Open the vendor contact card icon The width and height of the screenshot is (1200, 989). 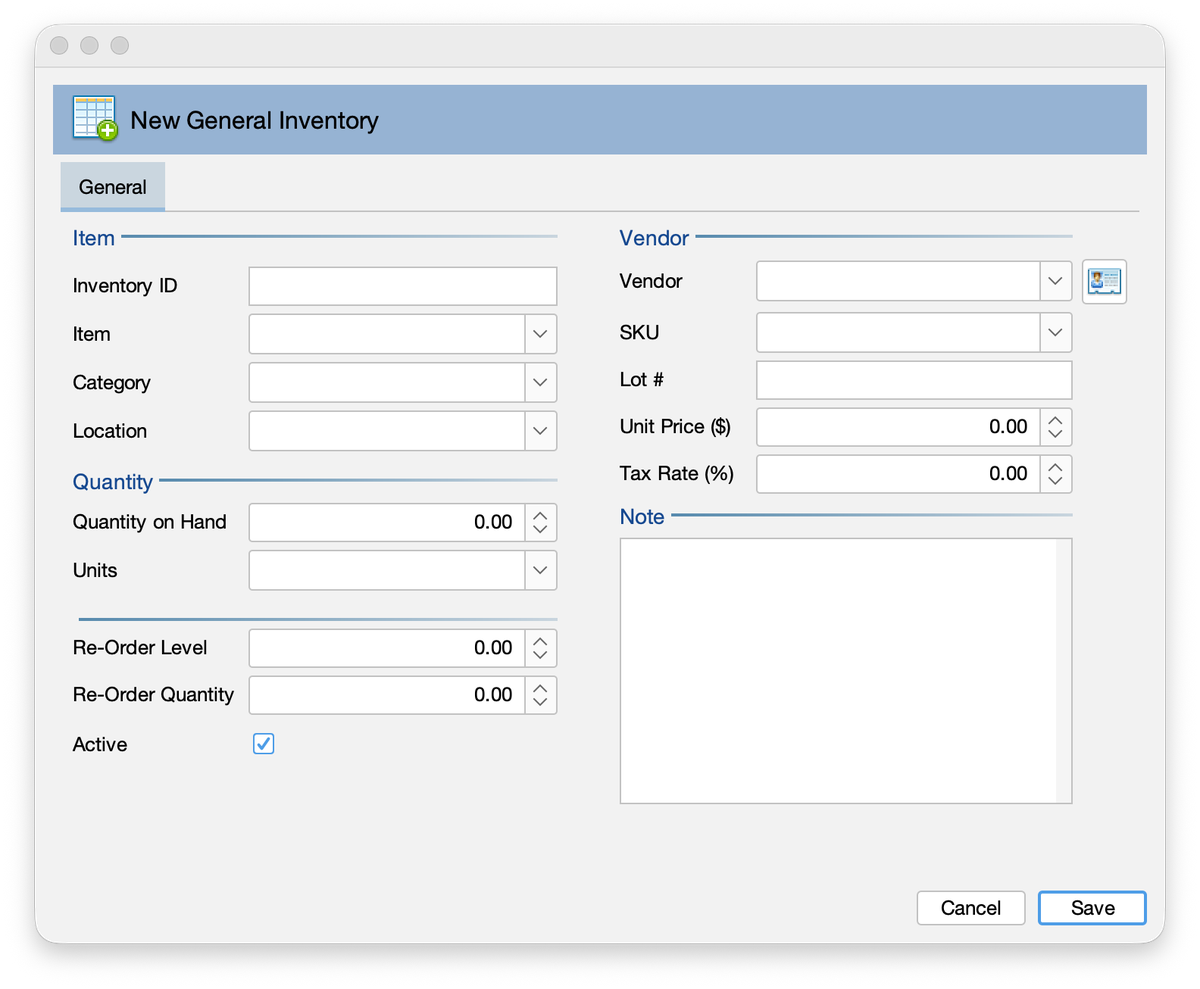pyautogui.click(x=1105, y=281)
